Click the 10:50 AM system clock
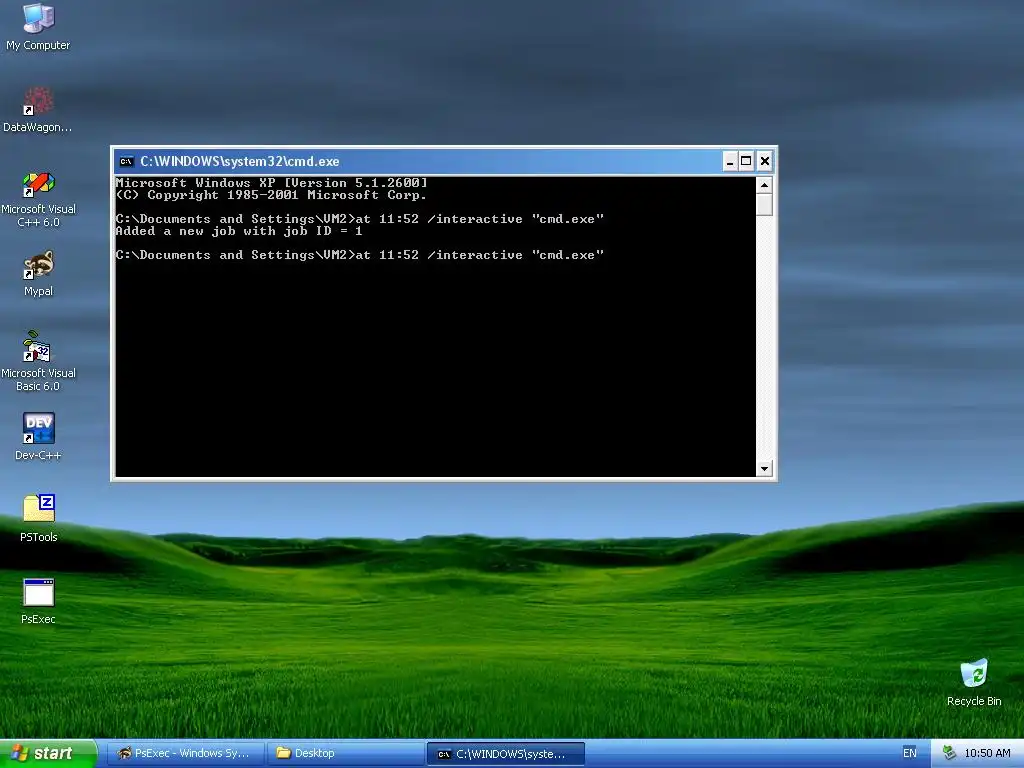This screenshot has height=768, width=1024. 987,753
